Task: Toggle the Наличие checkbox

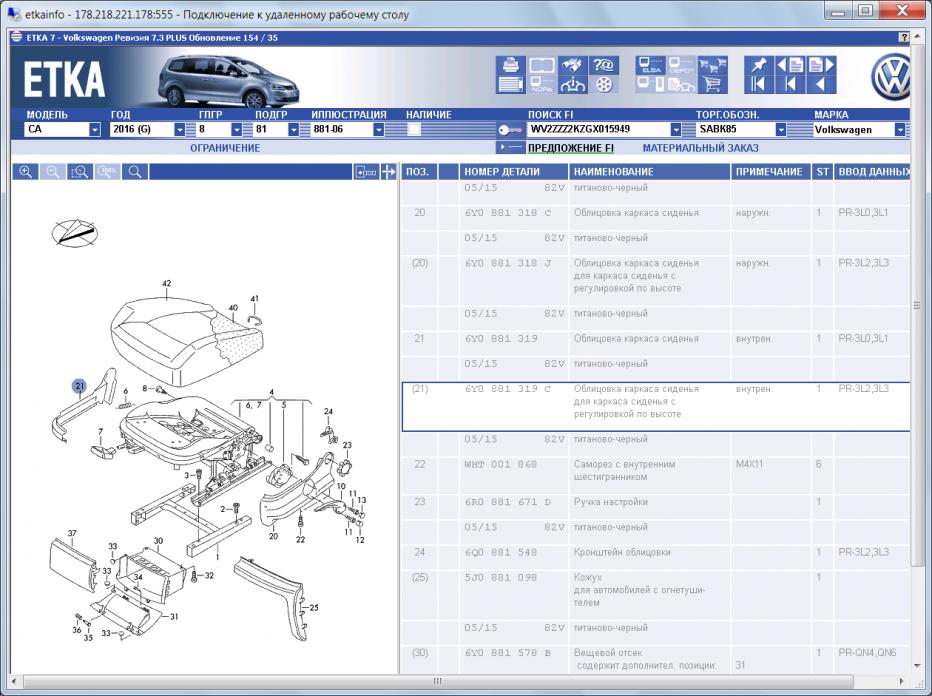Action: pyautogui.click(x=414, y=130)
